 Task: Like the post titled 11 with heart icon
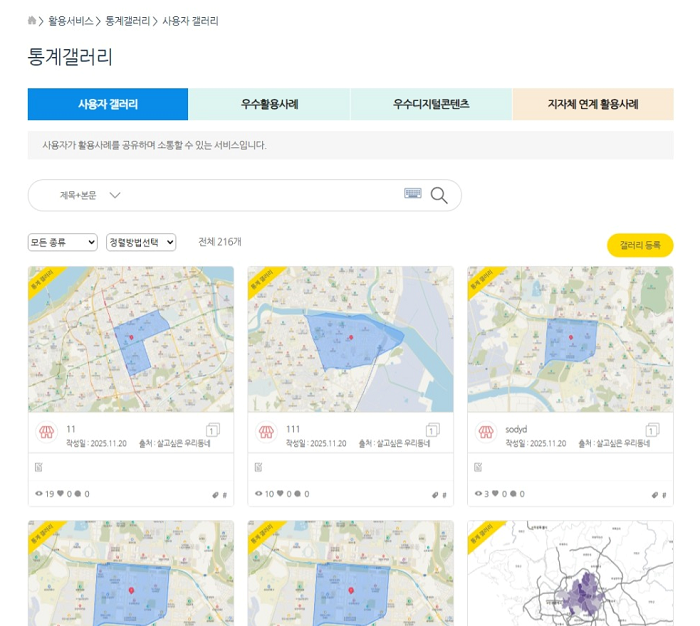(60, 493)
